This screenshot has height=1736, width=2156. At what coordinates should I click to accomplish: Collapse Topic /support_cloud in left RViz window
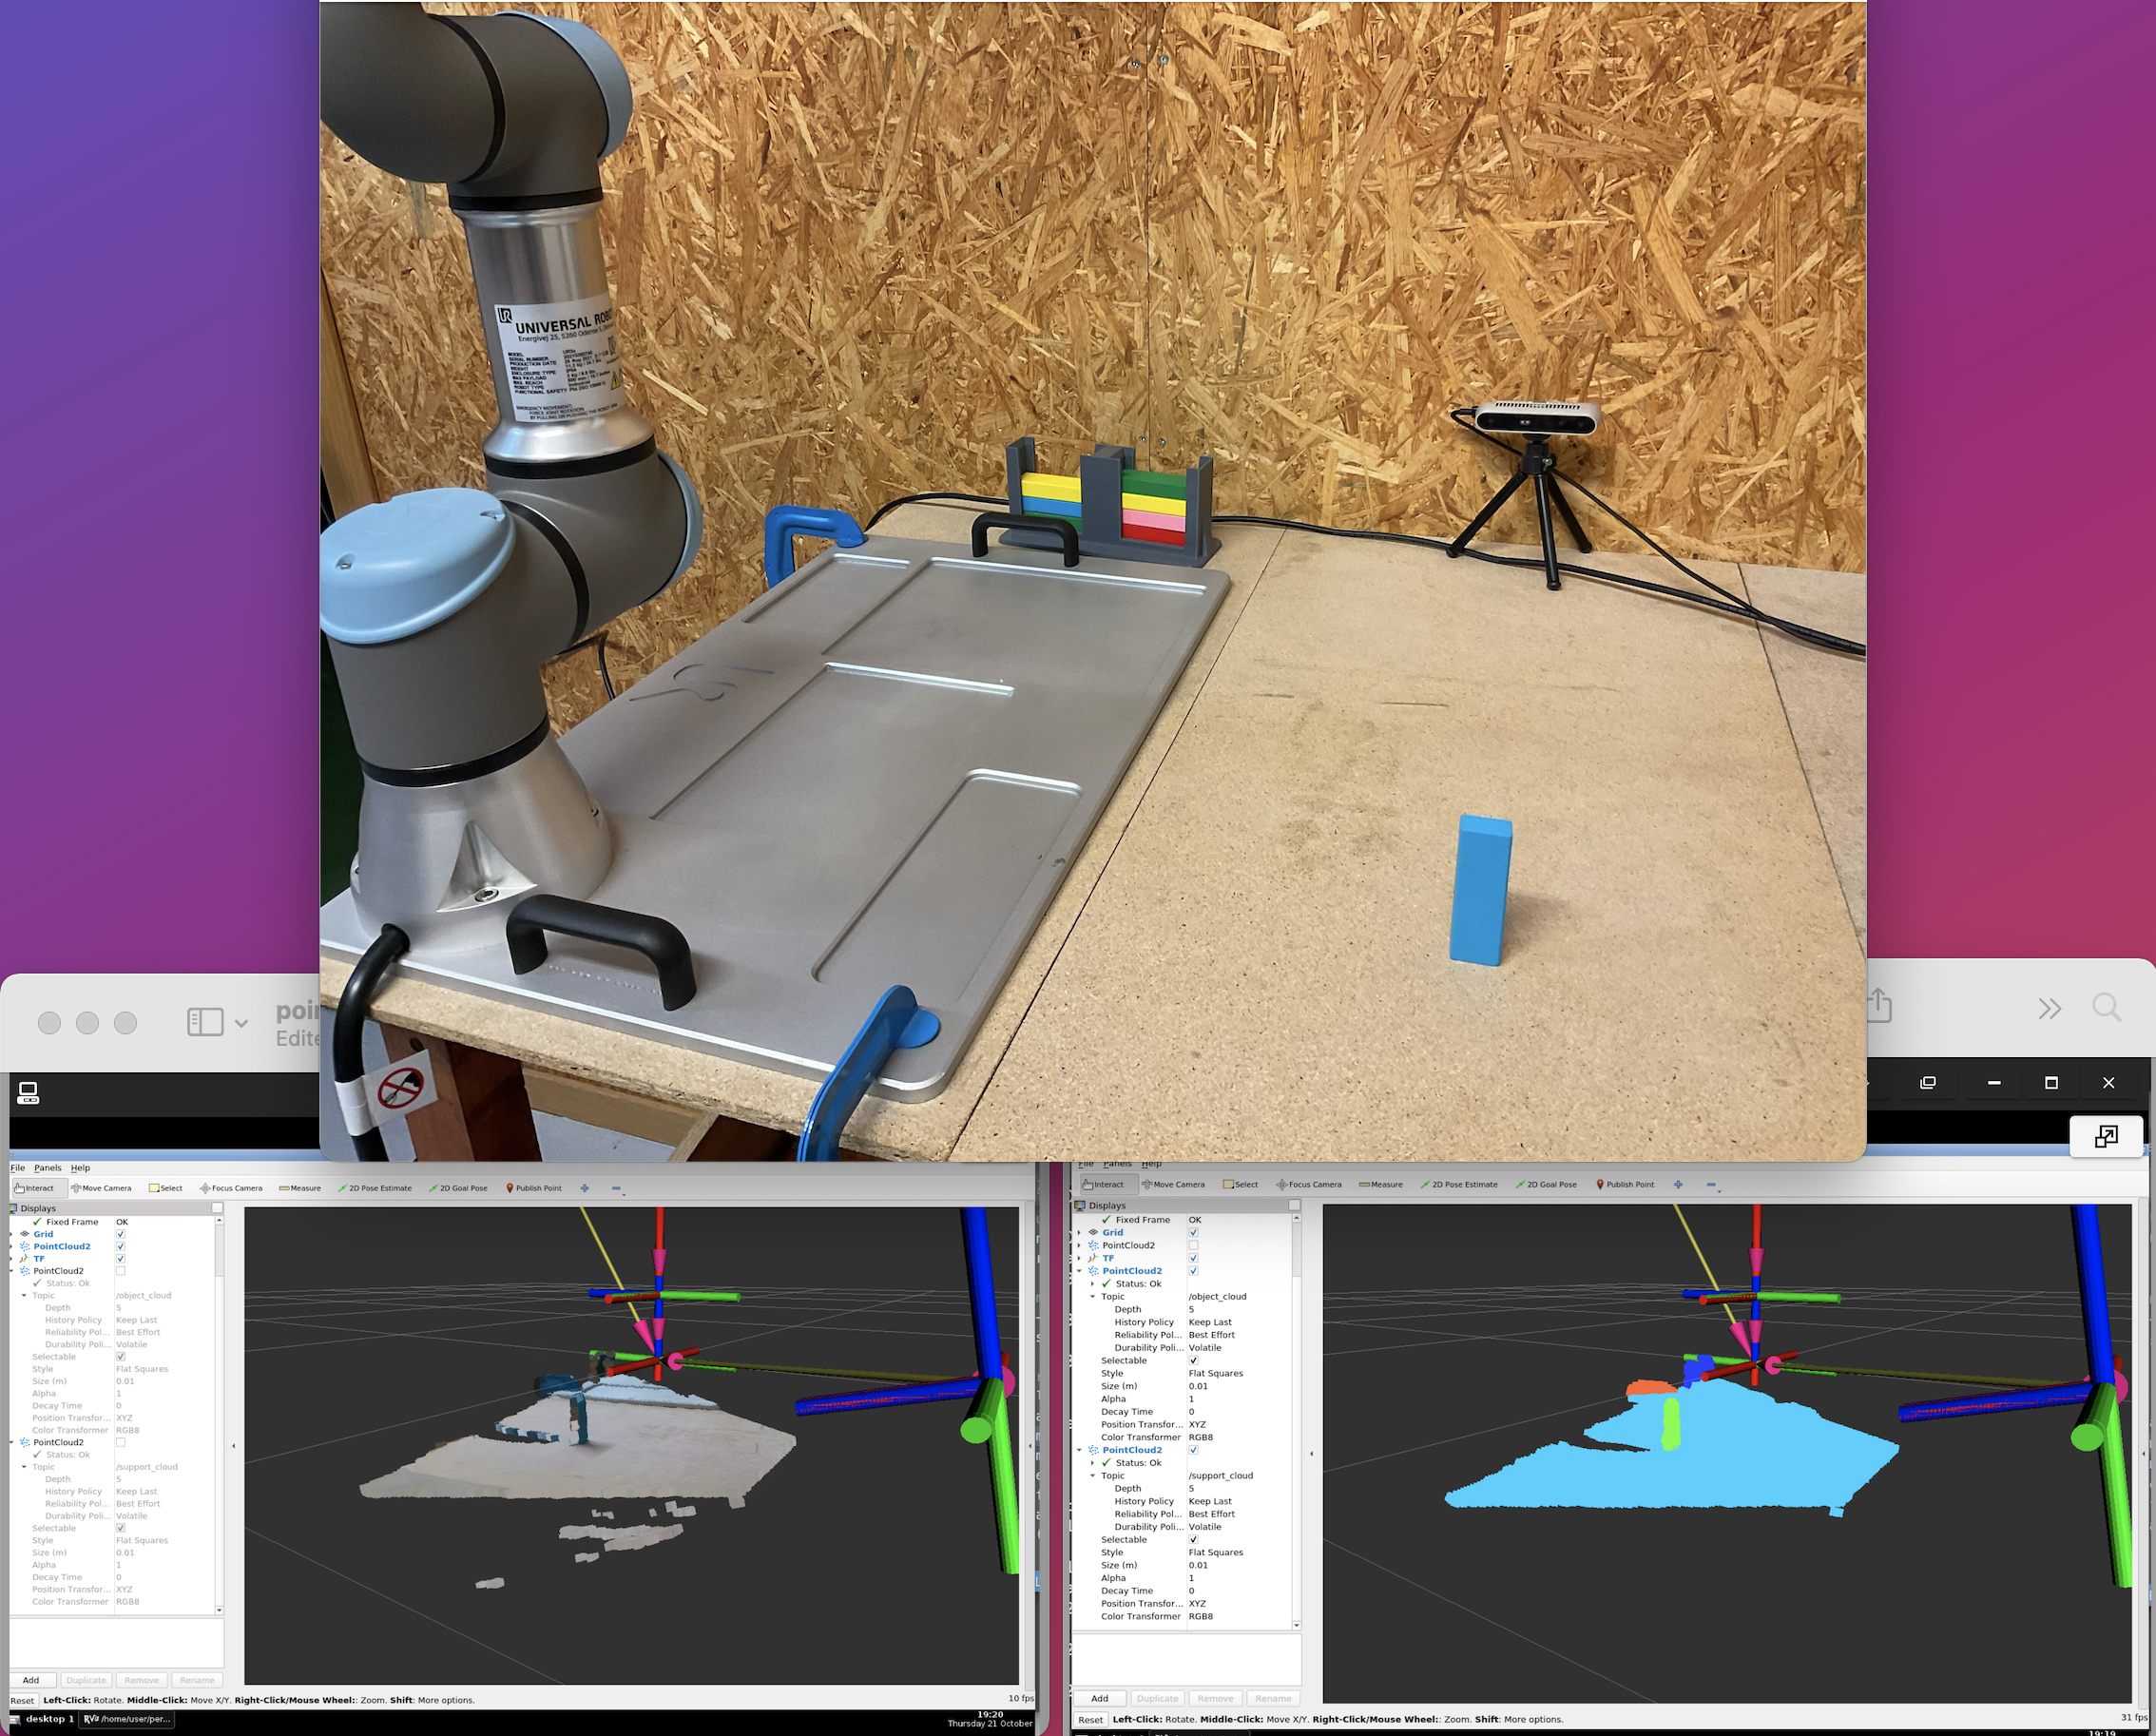point(24,1467)
